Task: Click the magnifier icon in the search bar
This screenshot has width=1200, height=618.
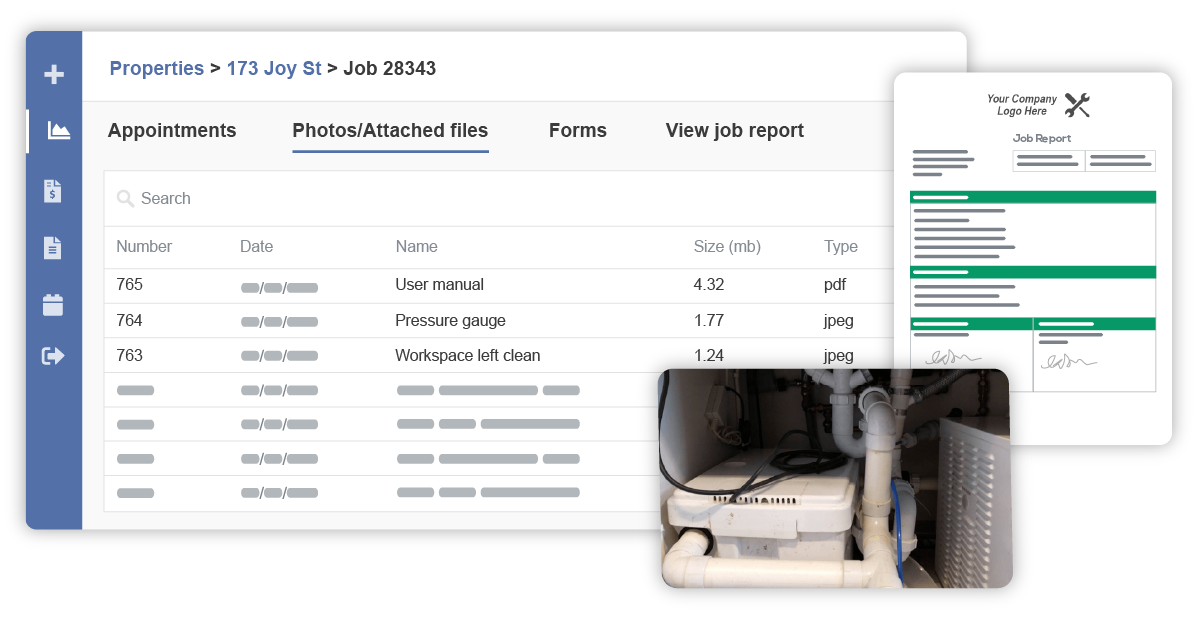Action: coord(125,198)
